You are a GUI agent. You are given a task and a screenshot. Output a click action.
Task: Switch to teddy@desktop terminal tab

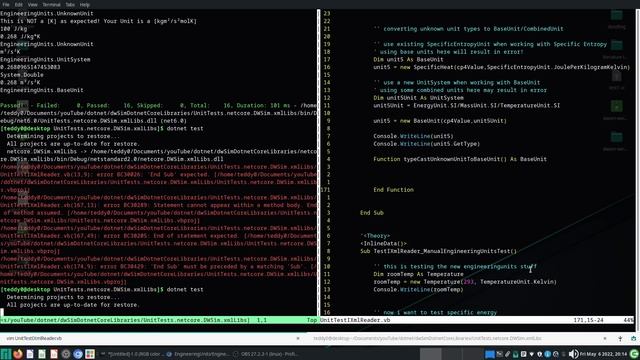pos(459,338)
